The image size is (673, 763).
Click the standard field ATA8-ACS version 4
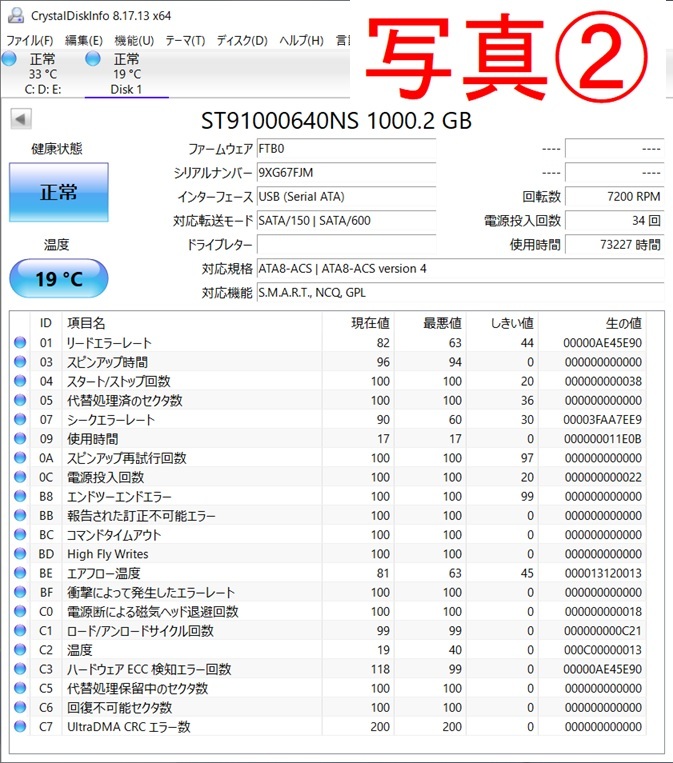[x=460, y=269]
